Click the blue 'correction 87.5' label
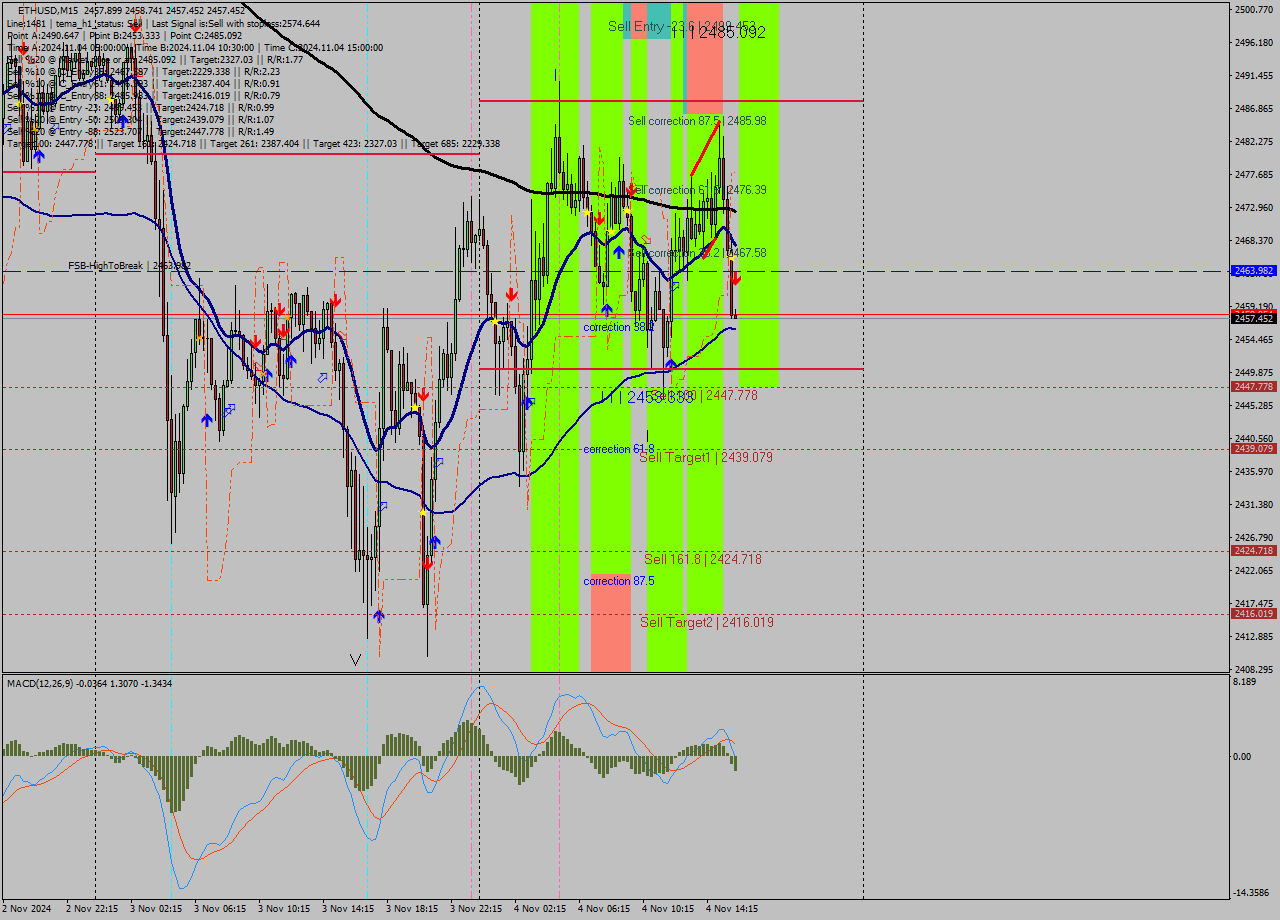1280x920 pixels. coord(619,581)
